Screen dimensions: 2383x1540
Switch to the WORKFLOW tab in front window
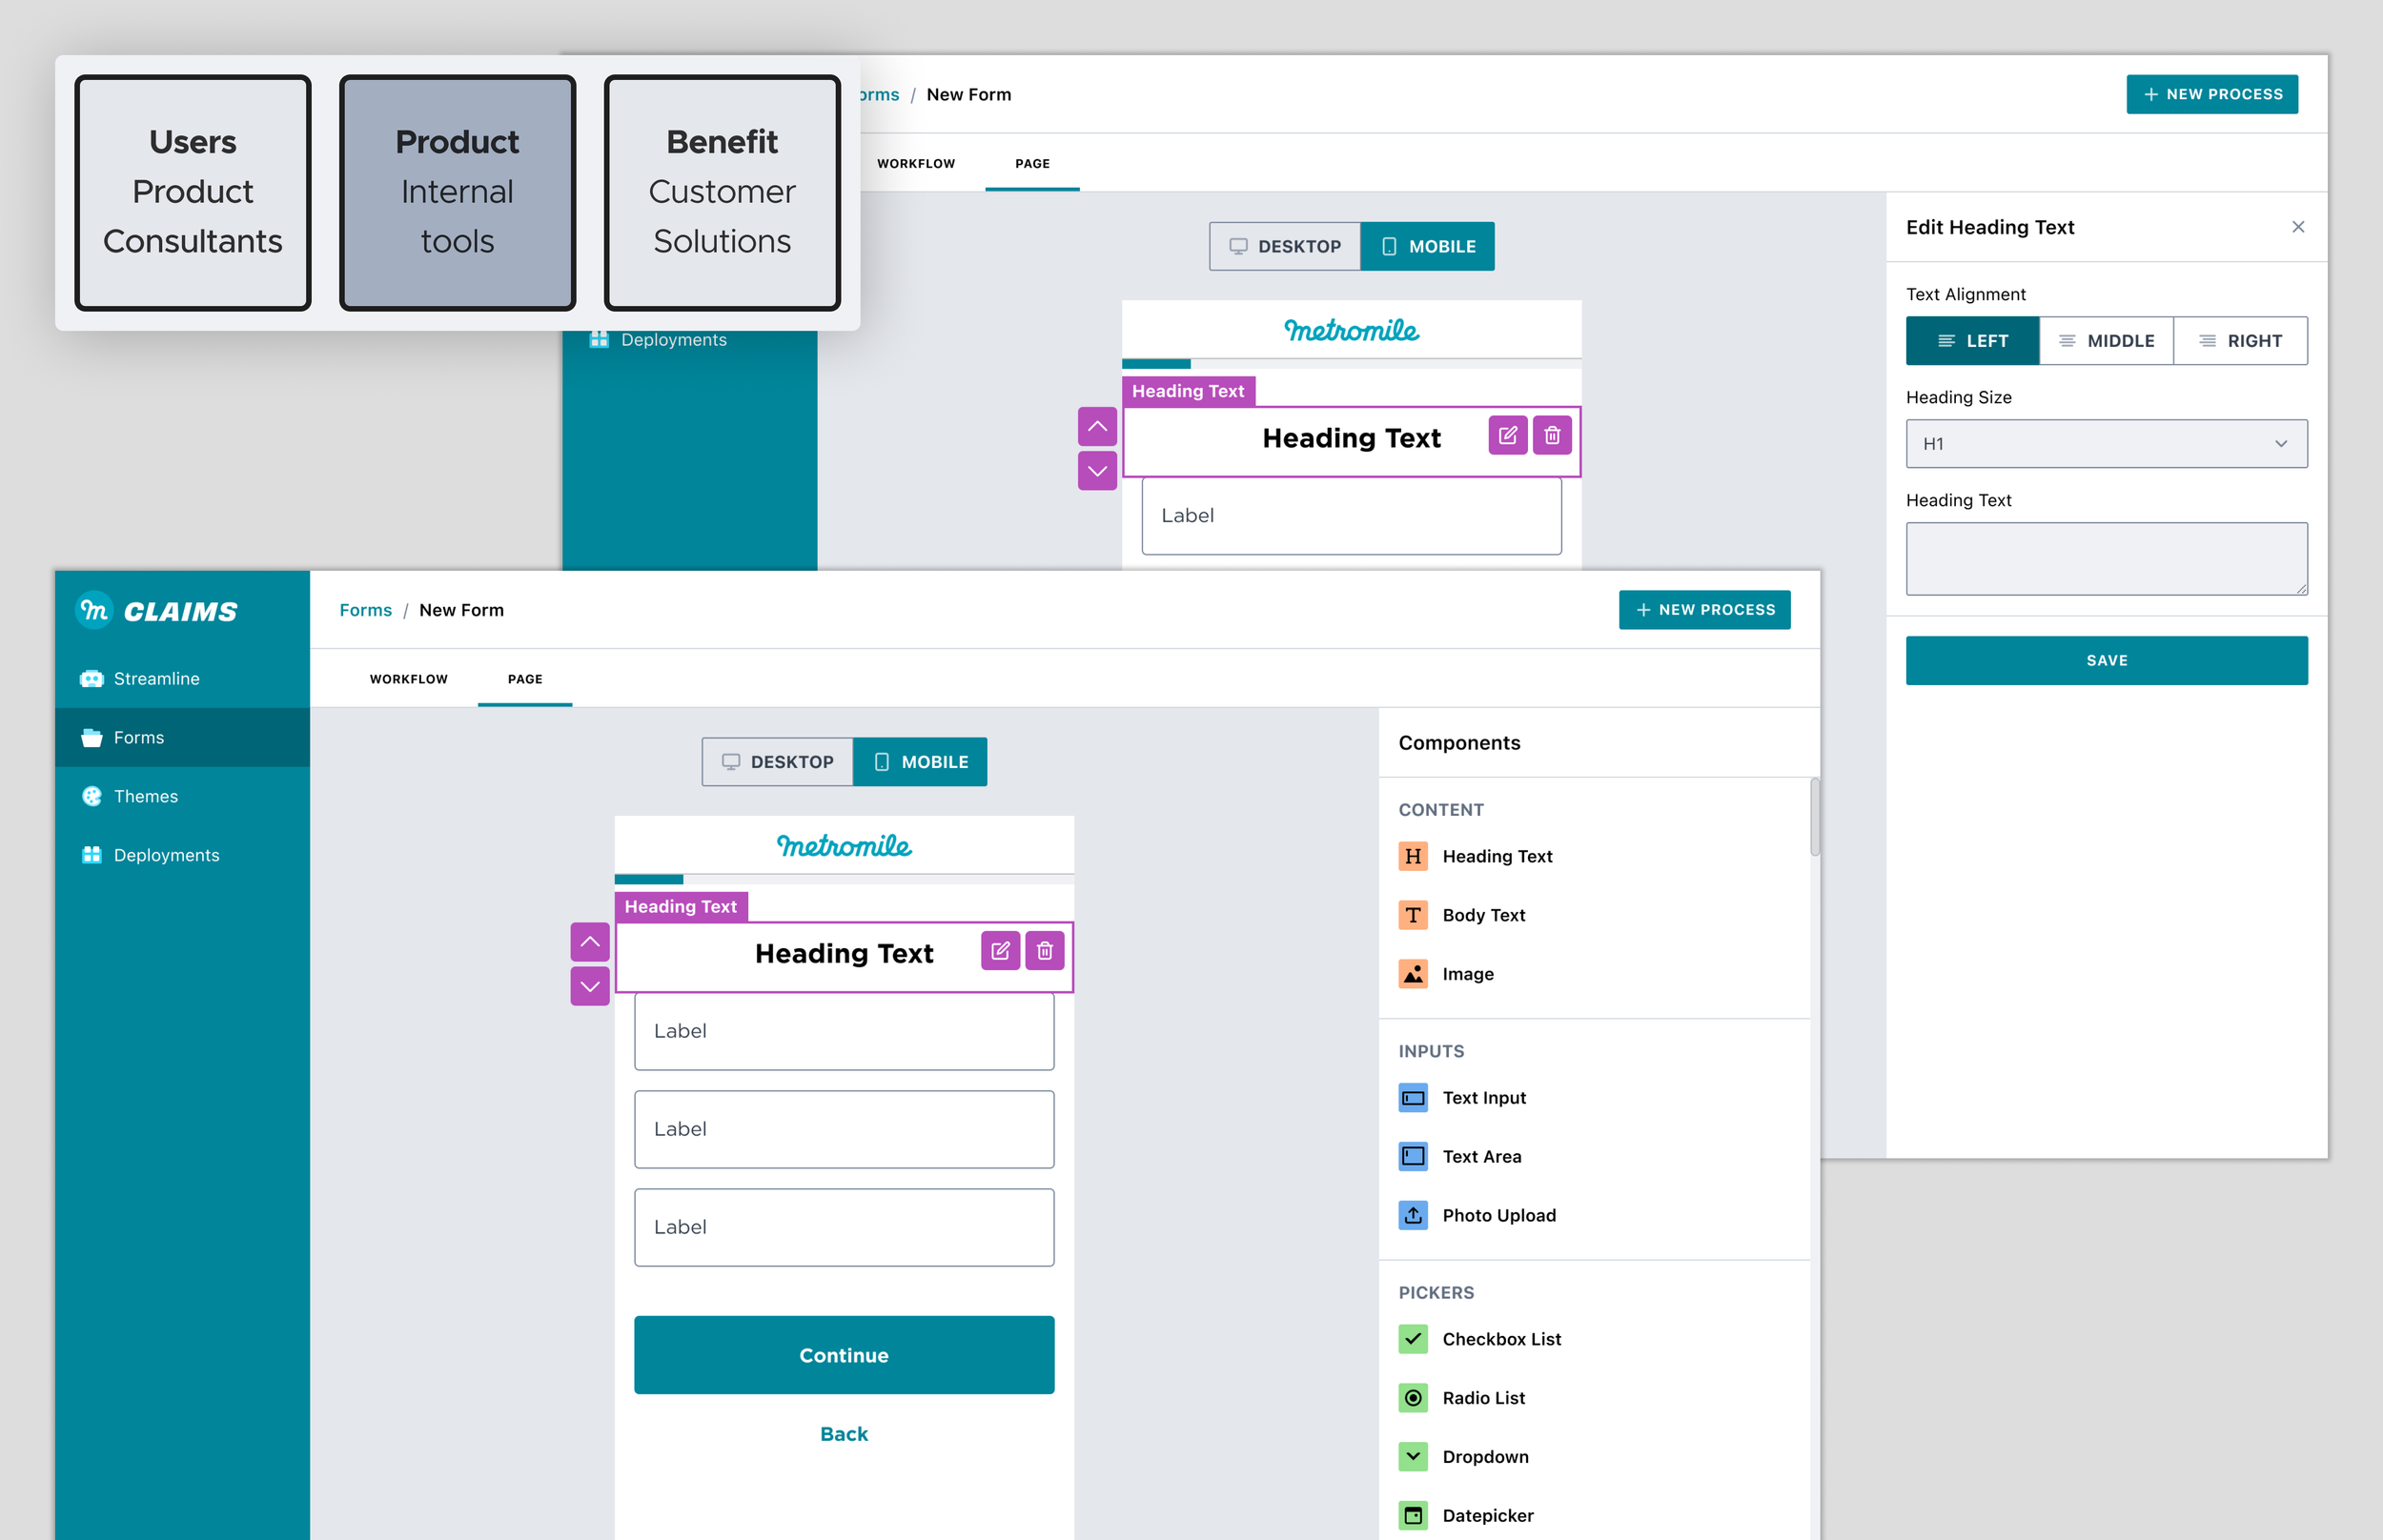tap(408, 679)
